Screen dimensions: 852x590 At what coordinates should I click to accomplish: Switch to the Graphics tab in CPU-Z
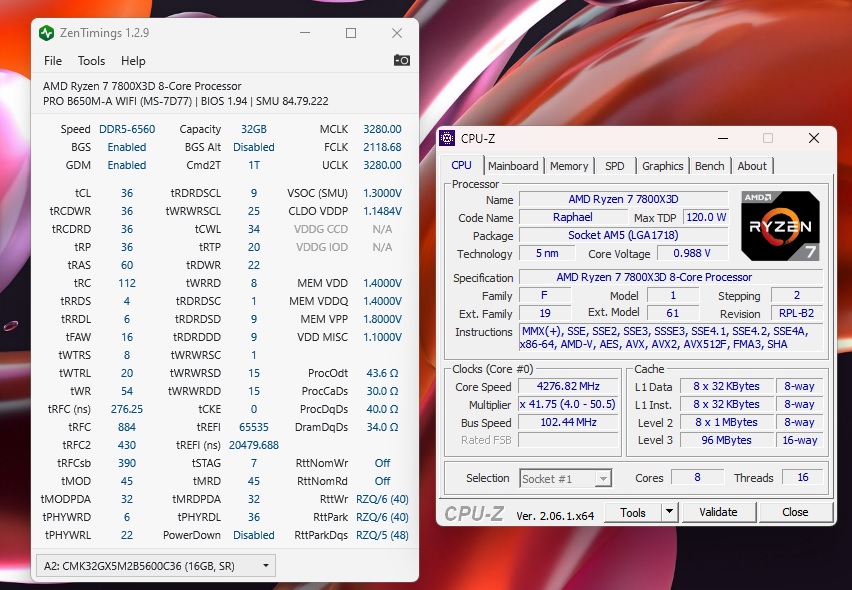(x=662, y=166)
